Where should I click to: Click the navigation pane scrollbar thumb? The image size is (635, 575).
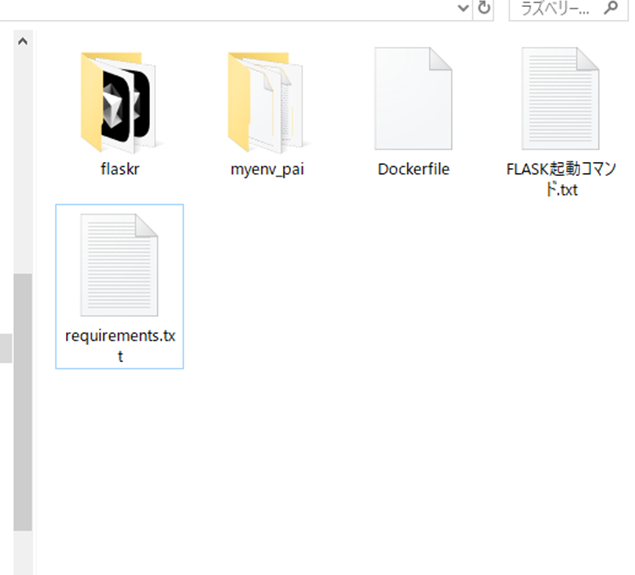(23, 402)
